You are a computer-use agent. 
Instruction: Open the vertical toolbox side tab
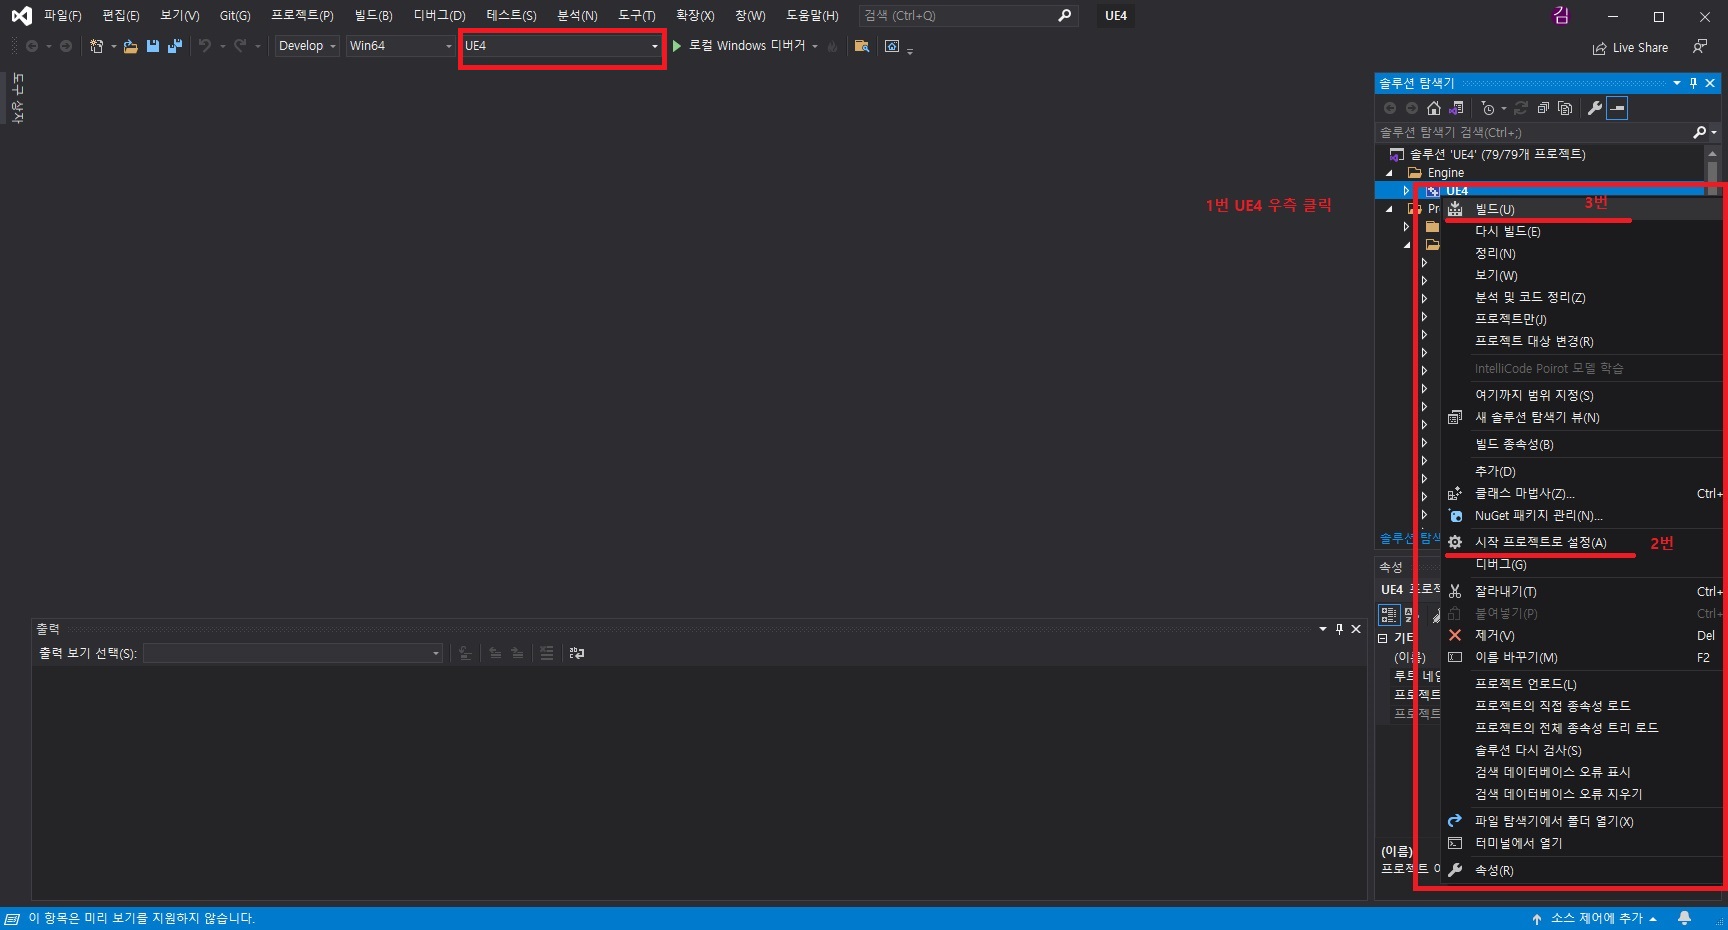tap(18, 98)
